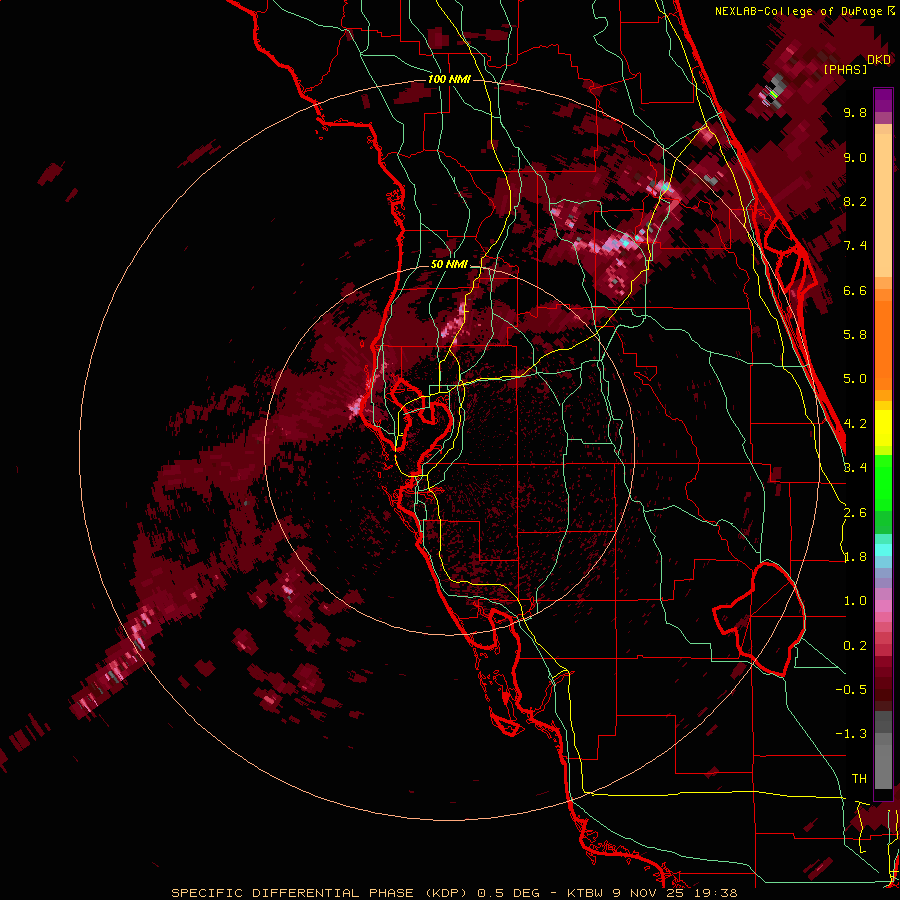Select the orange color bar segment near 5.8
This screenshot has width=900, height=900.
(x=883, y=344)
